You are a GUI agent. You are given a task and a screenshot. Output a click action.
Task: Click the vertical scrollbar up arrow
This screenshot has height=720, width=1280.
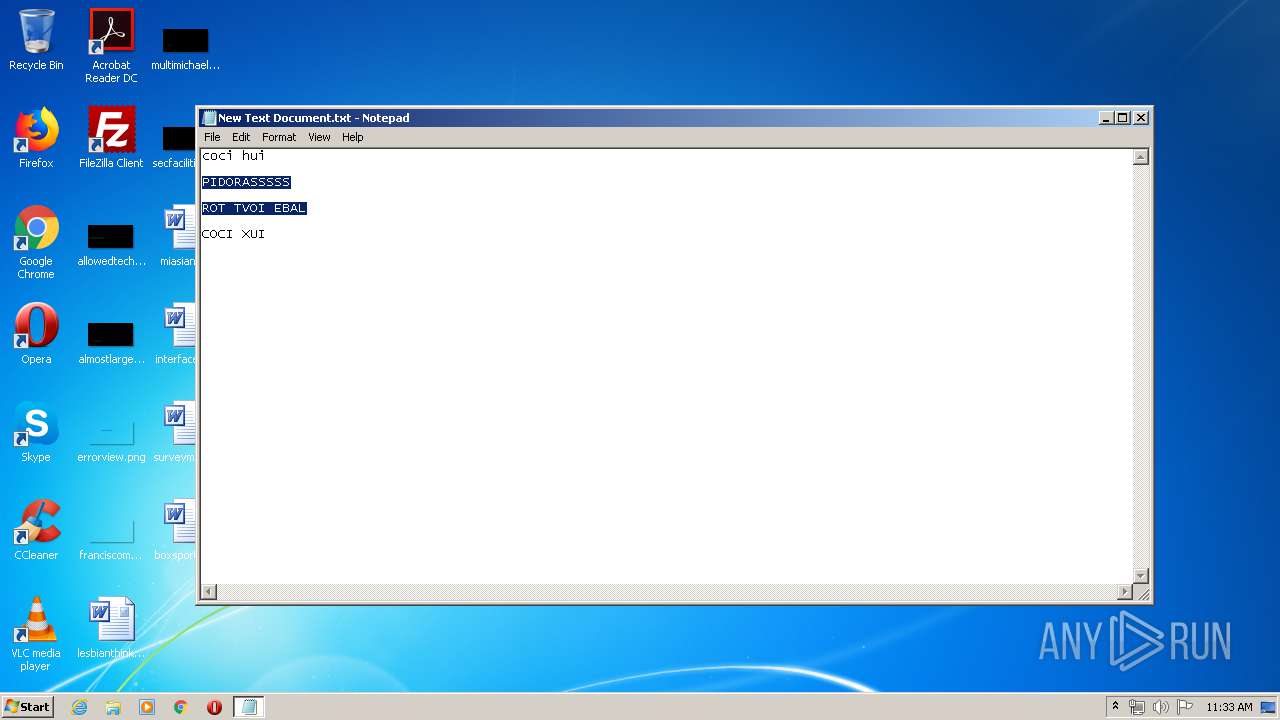tap(1141, 157)
